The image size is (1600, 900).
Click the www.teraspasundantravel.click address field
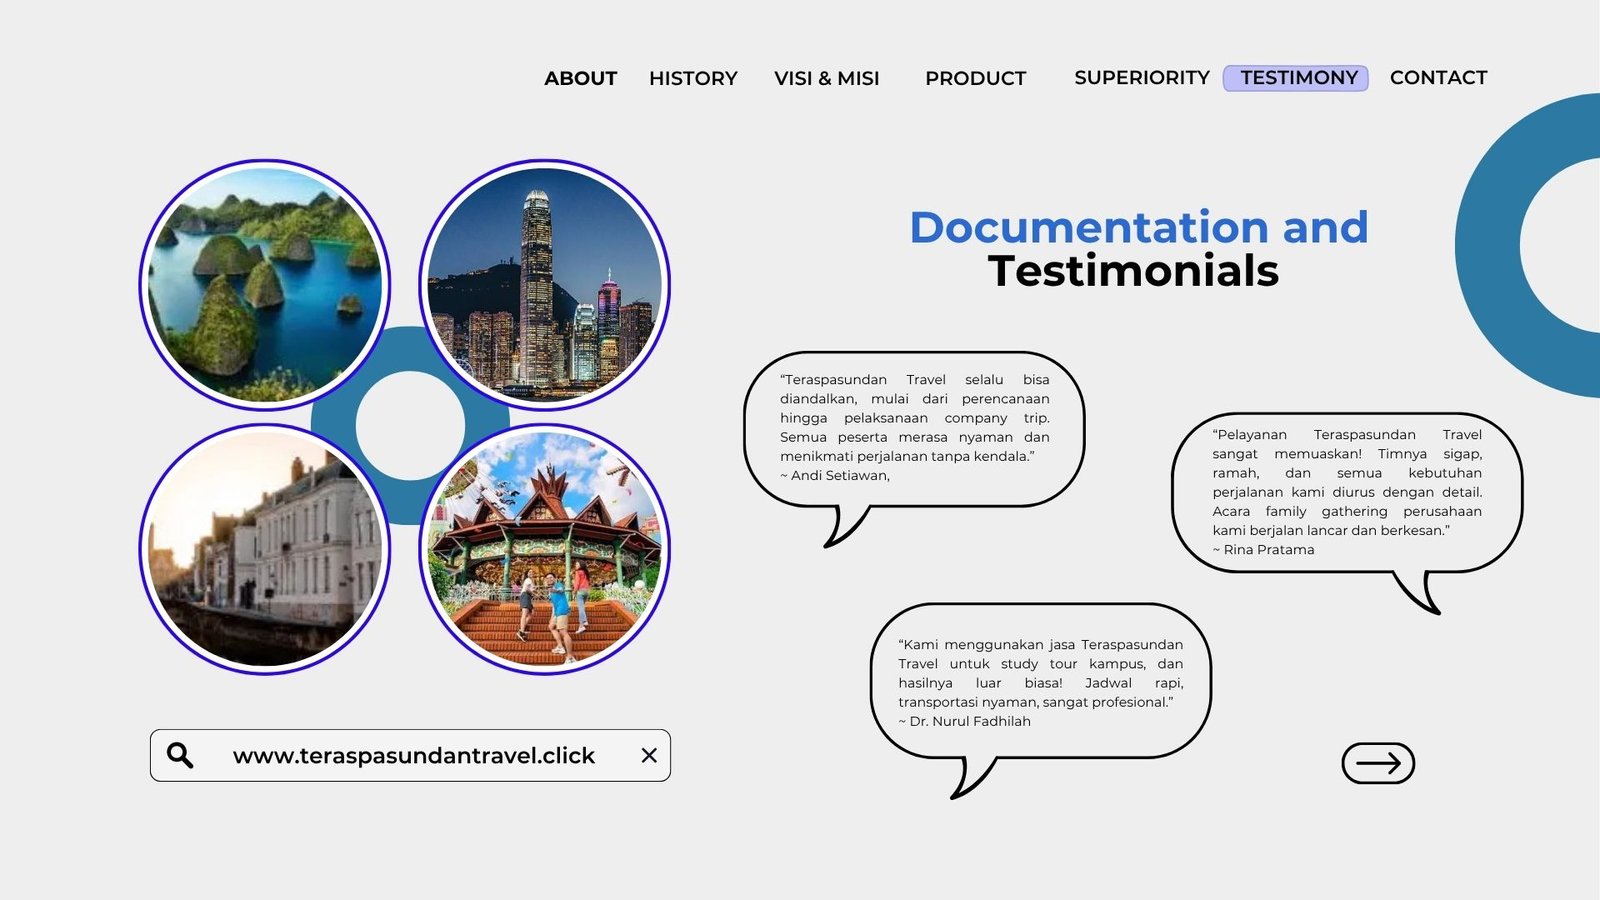coord(413,756)
